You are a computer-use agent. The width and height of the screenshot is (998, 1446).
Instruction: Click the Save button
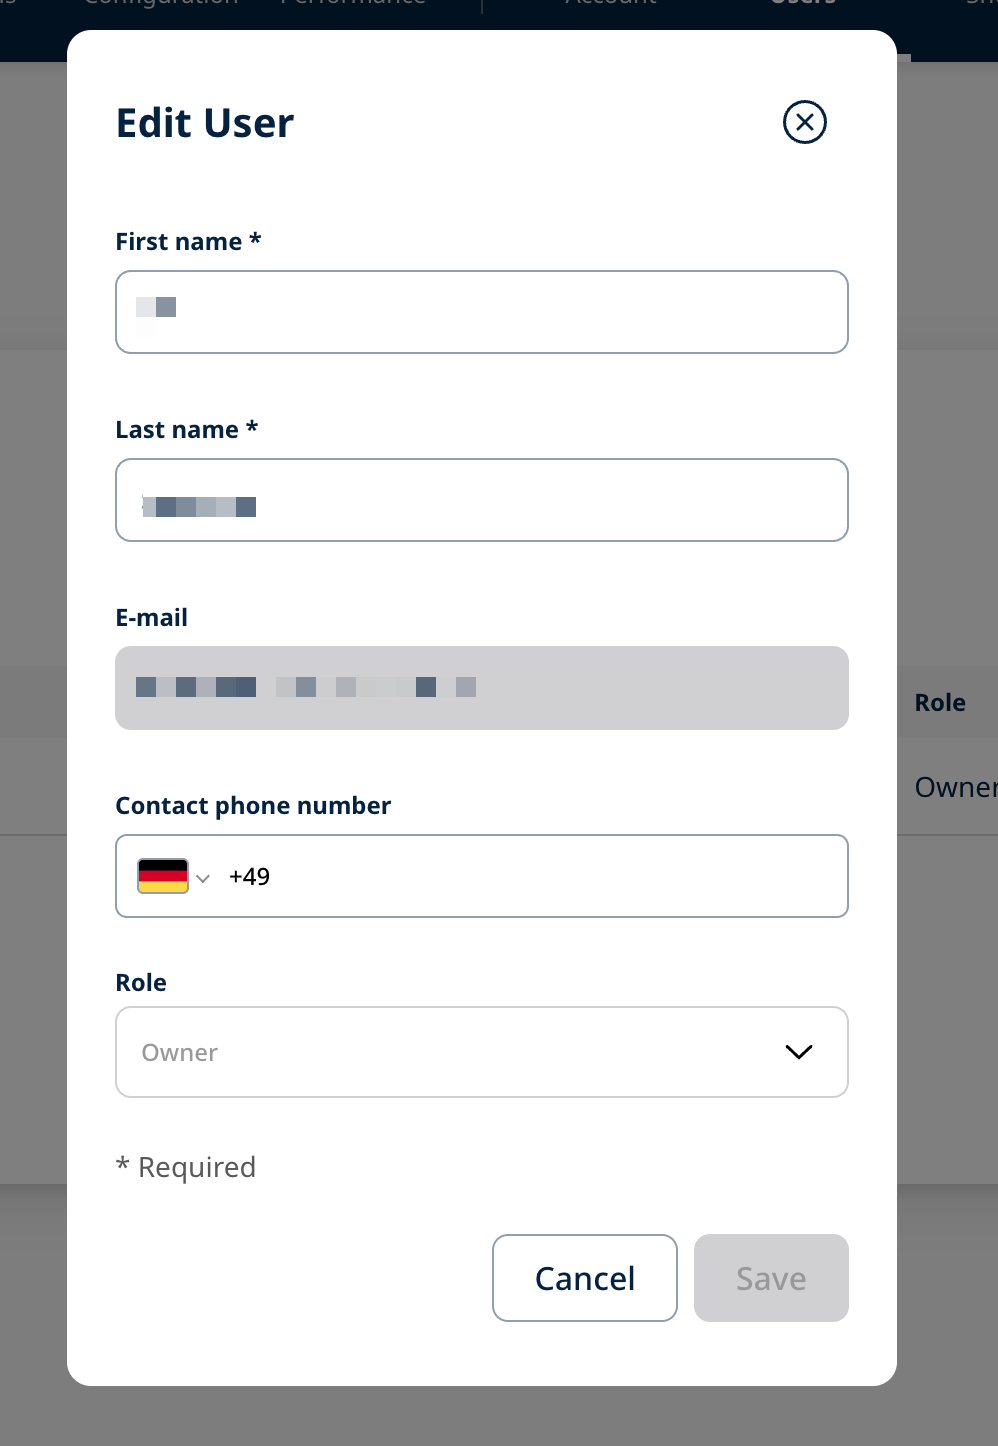pyautogui.click(x=770, y=1278)
